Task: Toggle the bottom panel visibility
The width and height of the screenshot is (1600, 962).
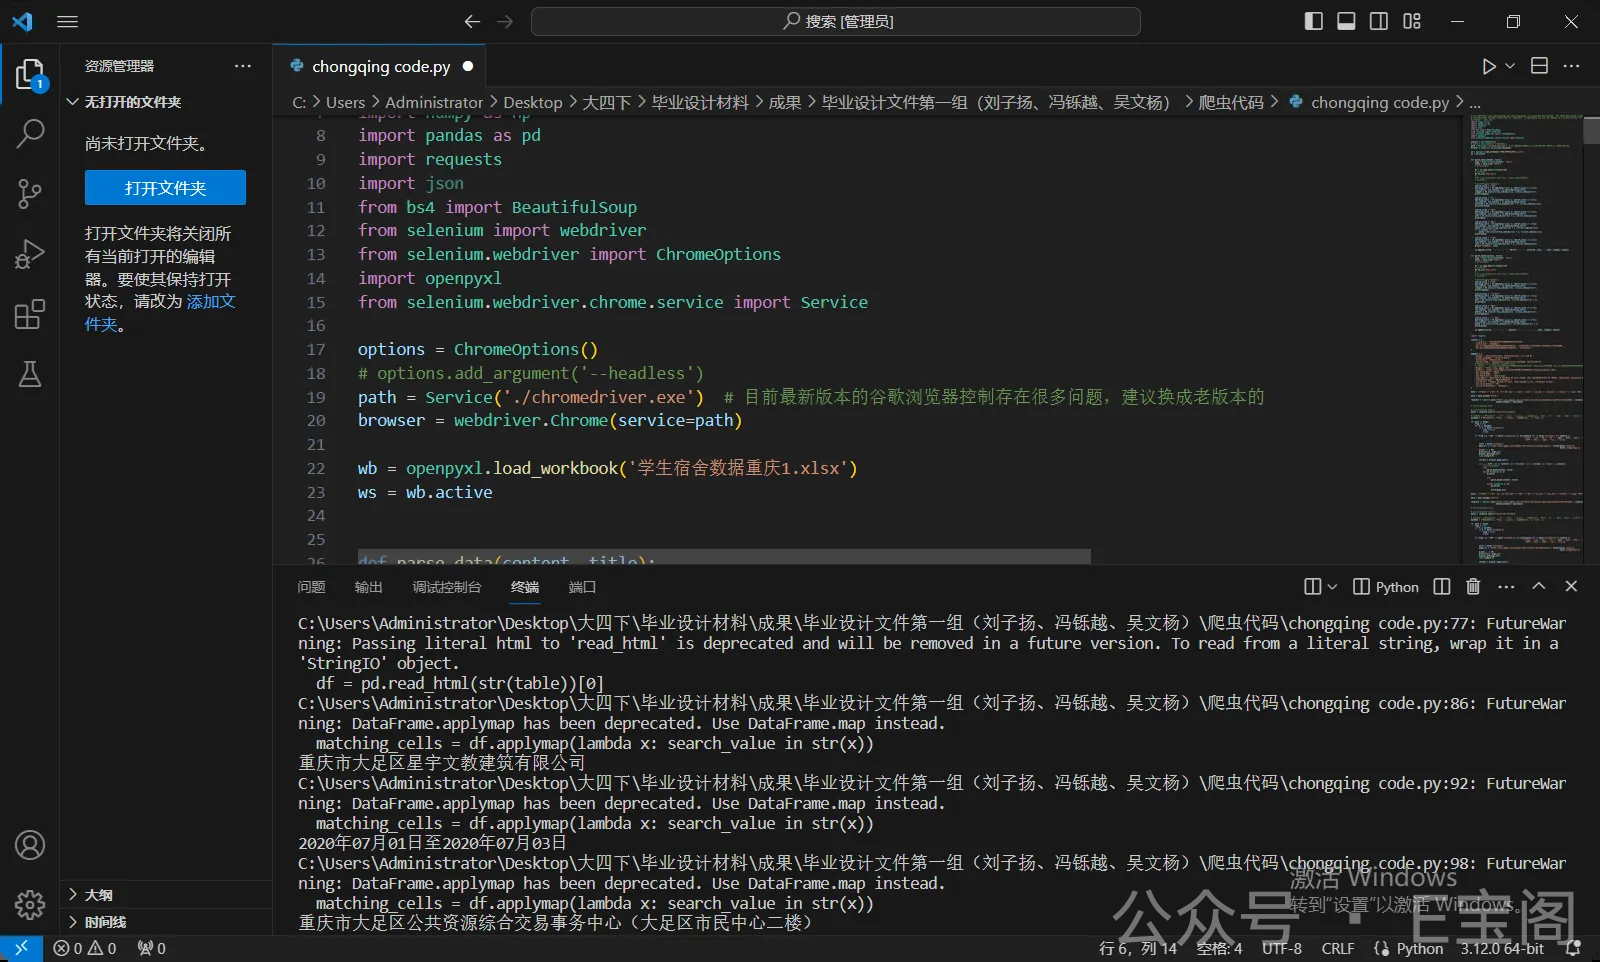Action: [1346, 21]
